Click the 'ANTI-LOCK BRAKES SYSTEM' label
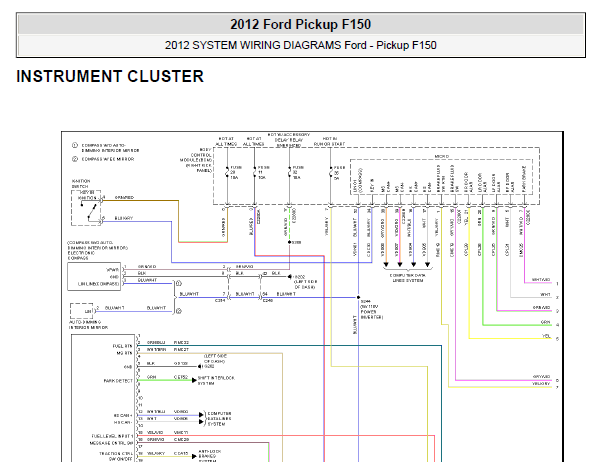The width and height of the screenshot is (599, 462). (x=210, y=456)
